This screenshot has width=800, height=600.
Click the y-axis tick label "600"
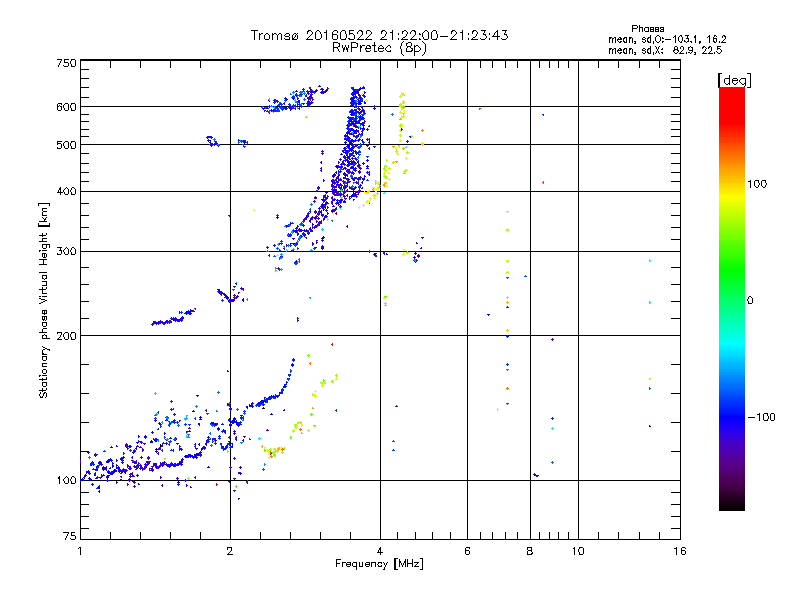(x=66, y=107)
